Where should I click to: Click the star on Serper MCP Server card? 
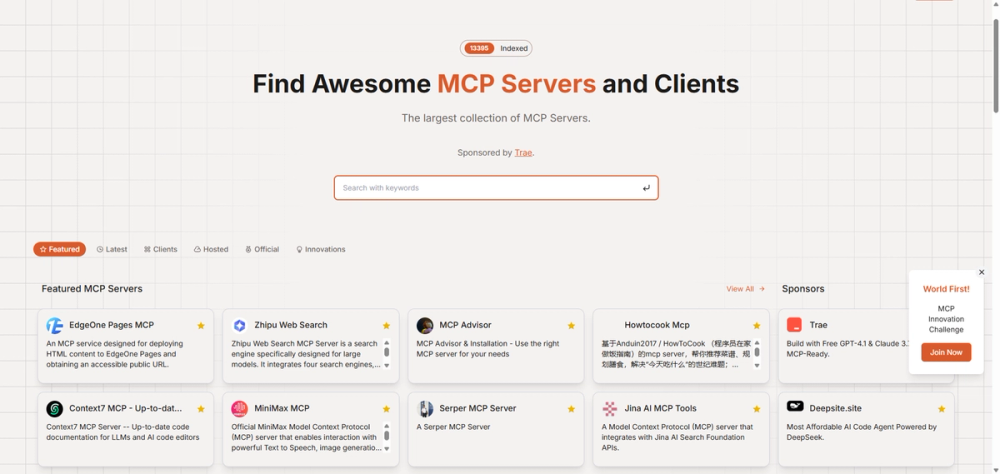click(x=571, y=409)
